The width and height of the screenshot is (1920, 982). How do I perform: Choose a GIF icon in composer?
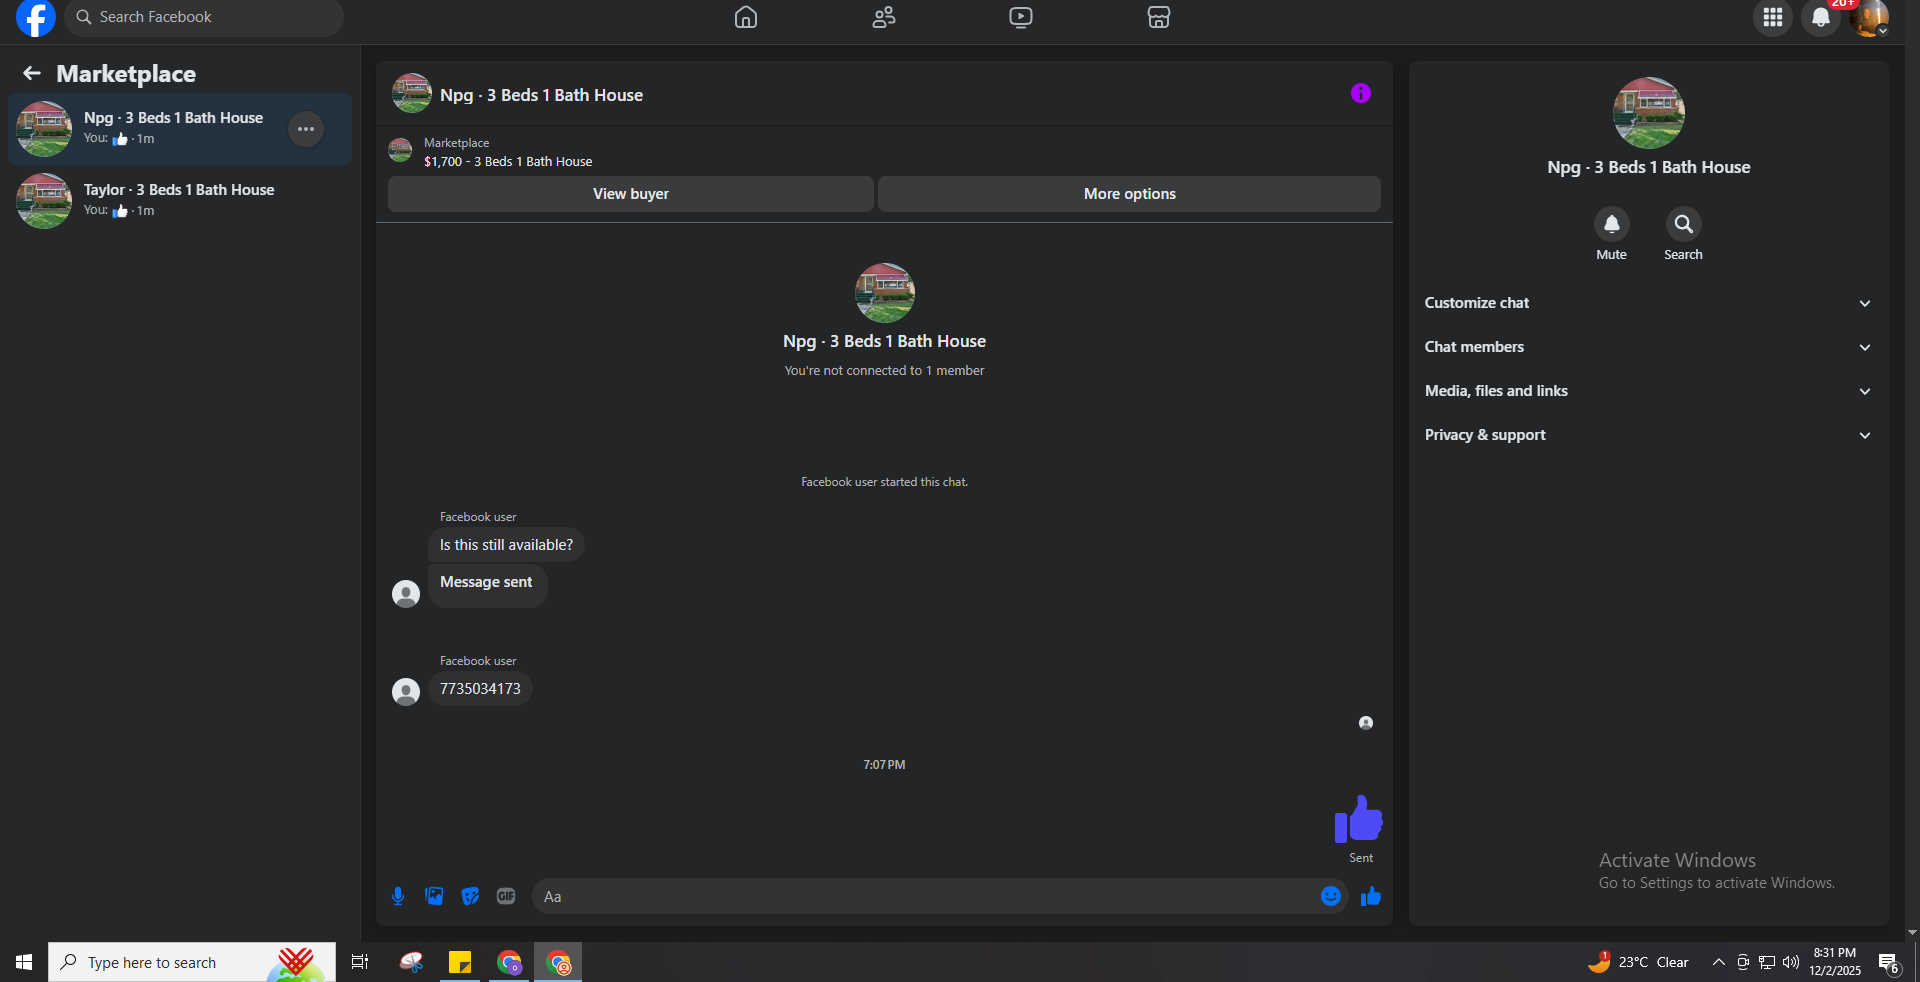pyautogui.click(x=506, y=896)
